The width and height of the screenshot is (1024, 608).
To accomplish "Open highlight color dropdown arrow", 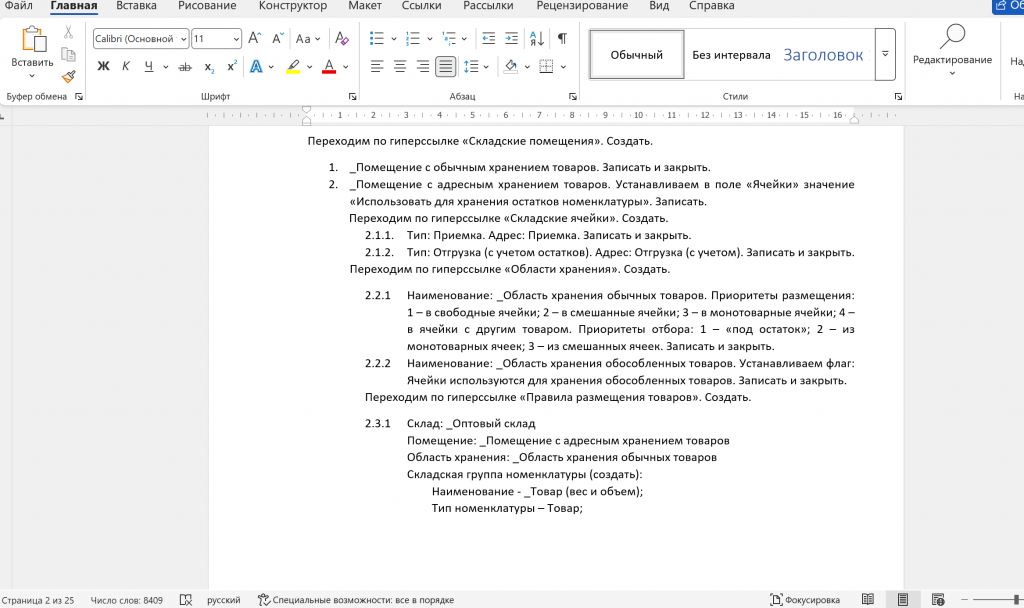I will pos(310,67).
